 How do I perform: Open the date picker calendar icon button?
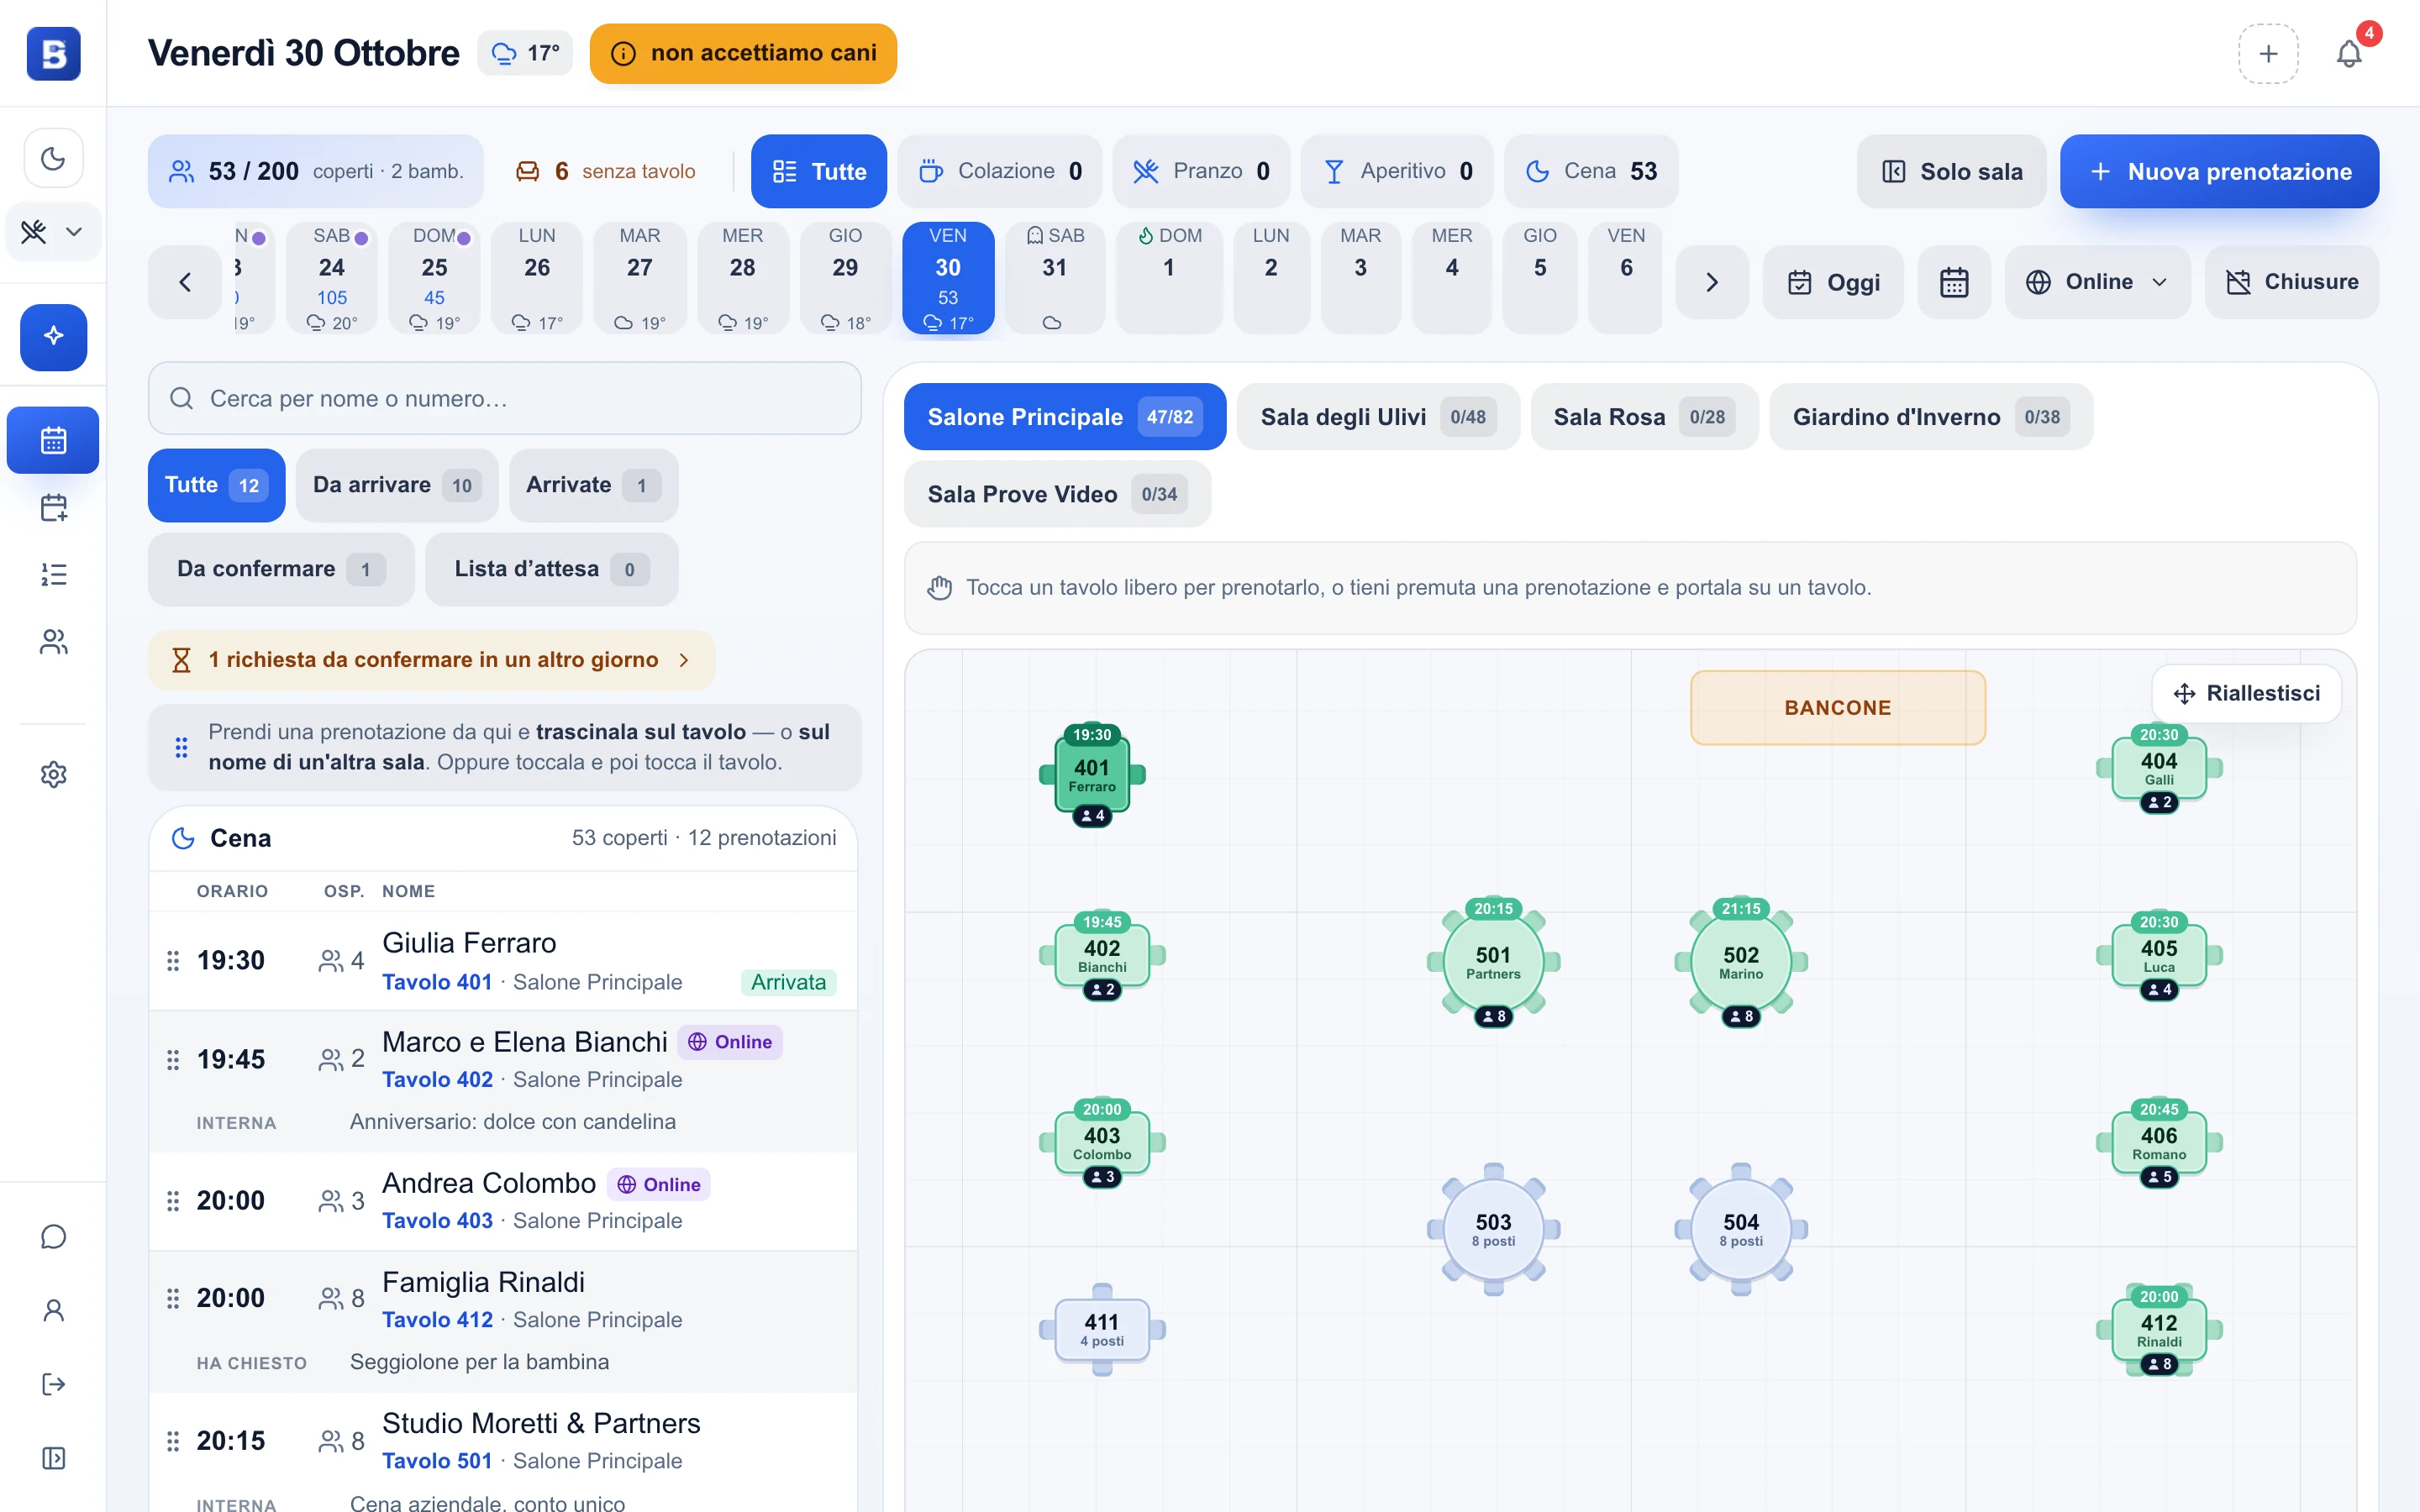[1953, 282]
